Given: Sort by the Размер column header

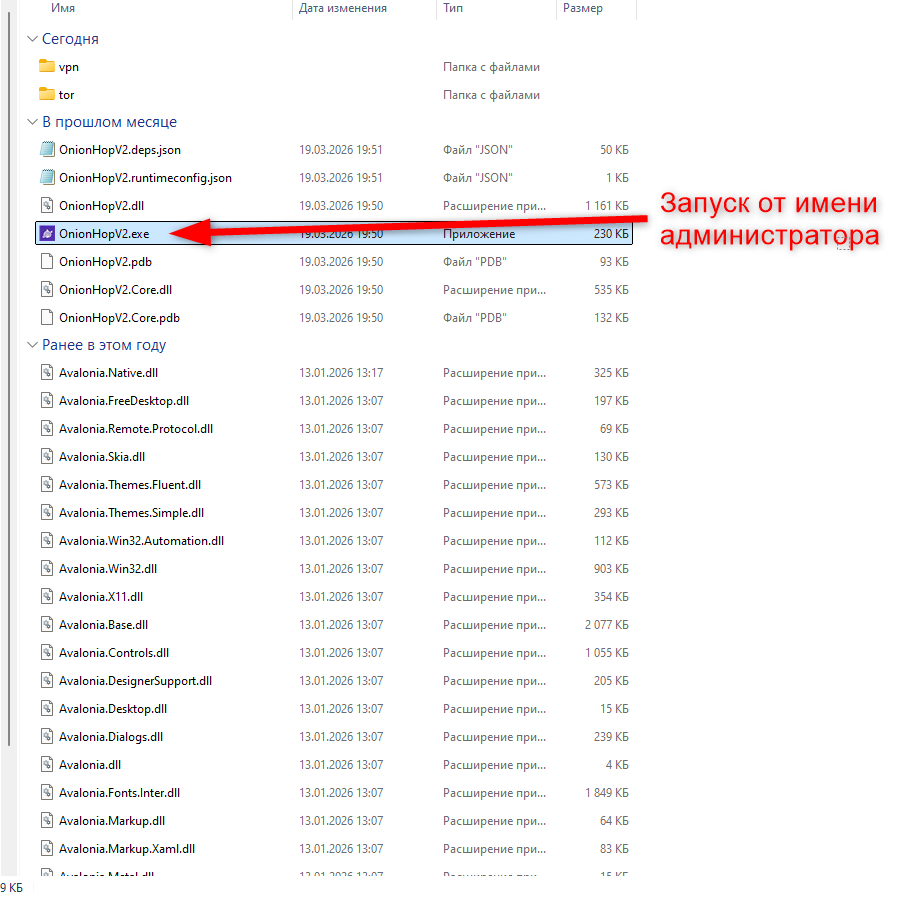Looking at the screenshot, I should click(x=583, y=8).
